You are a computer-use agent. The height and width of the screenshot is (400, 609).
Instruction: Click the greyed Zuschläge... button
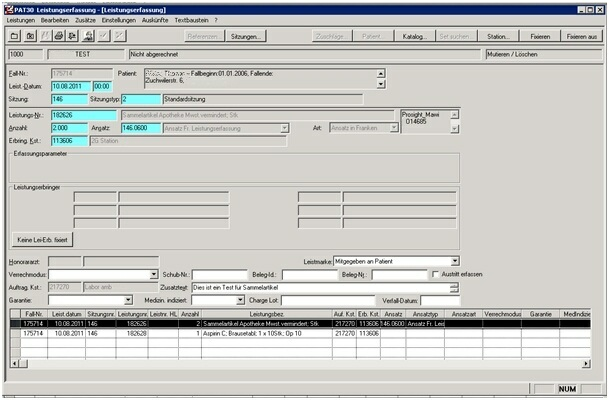[x=332, y=37]
